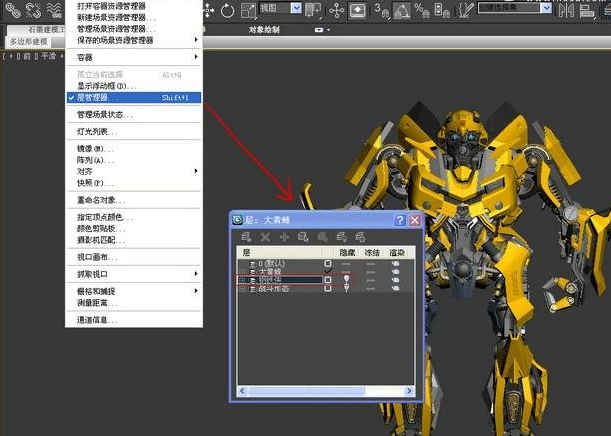Choose 层管理器 menu entry
Image resolution: width=611 pixels, height=436 pixels.
tap(134, 97)
